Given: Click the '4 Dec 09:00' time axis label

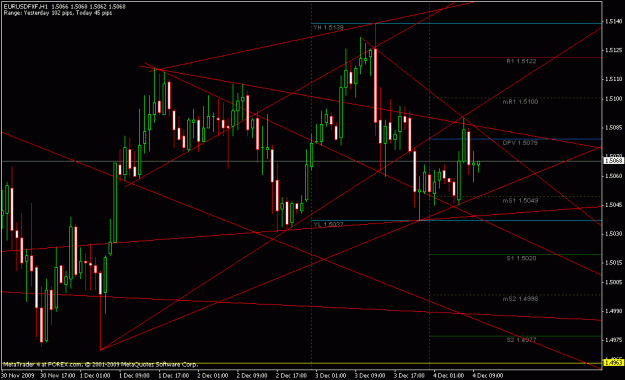Looking at the screenshot, I should (487, 375).
